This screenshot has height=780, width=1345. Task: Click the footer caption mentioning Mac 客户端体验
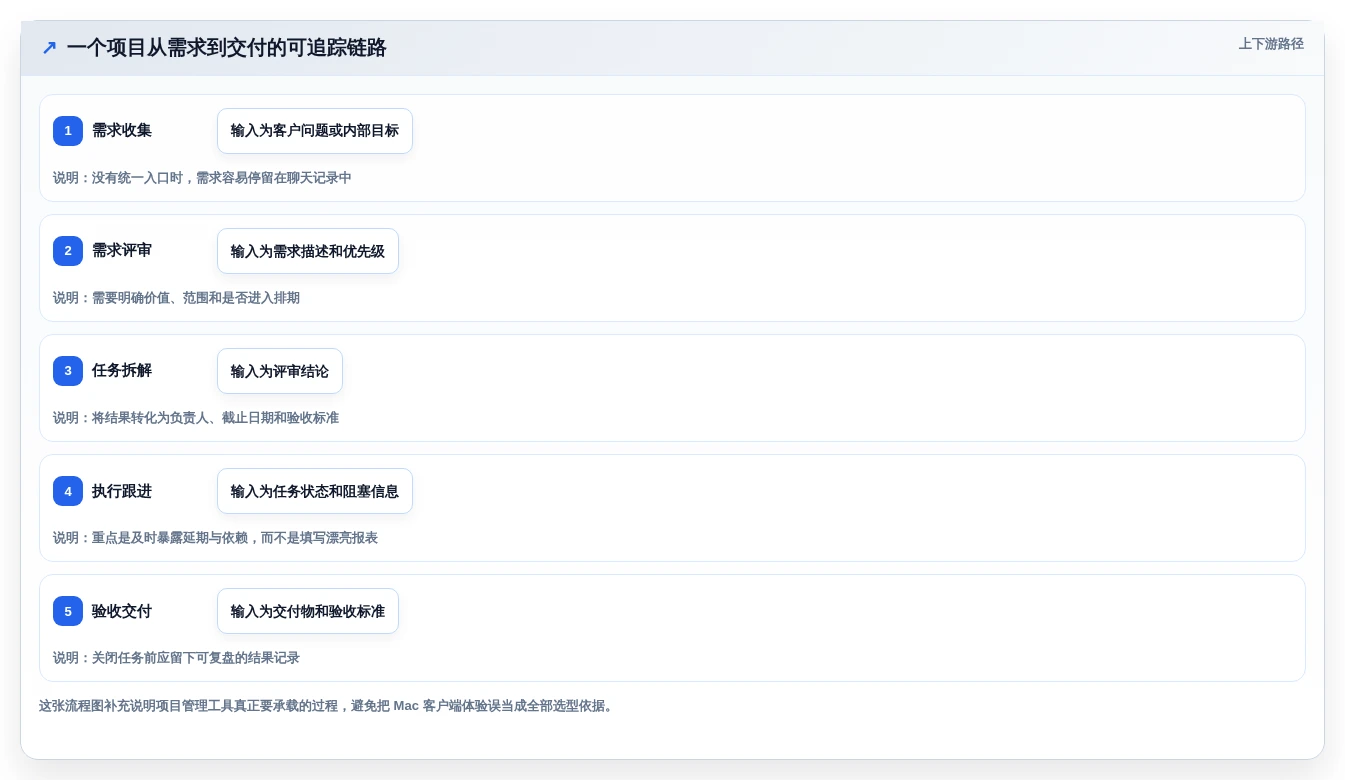coord(327,706)
